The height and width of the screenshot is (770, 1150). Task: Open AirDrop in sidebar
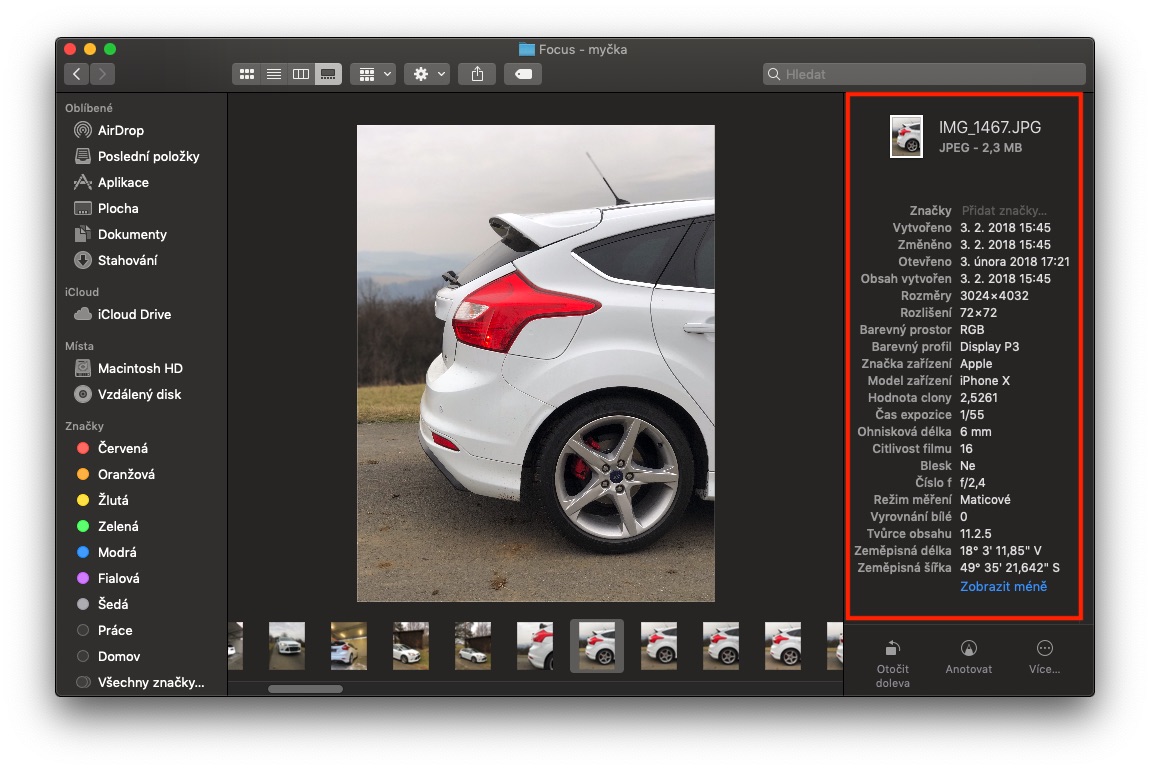pos(120,130)
